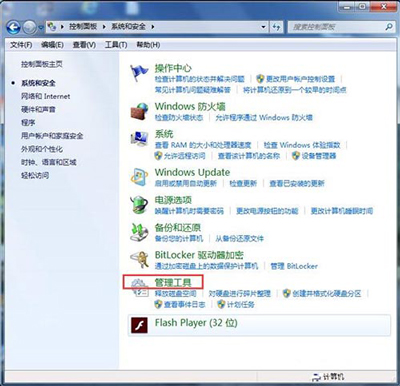Open the 帮助(H) menu

(x=148, y=45)
